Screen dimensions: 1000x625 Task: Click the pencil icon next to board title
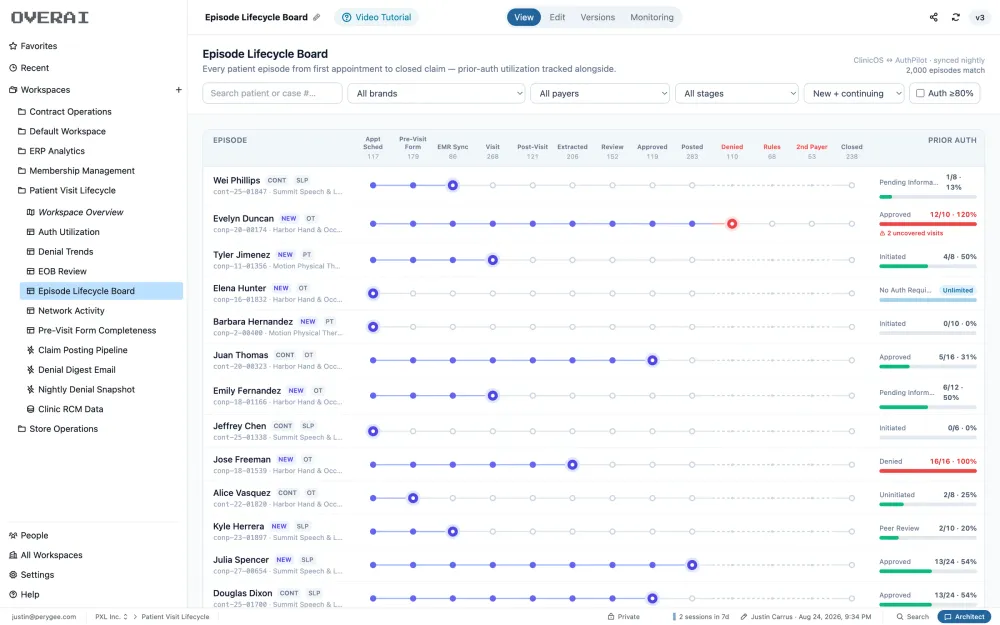[x=316, y=17]
